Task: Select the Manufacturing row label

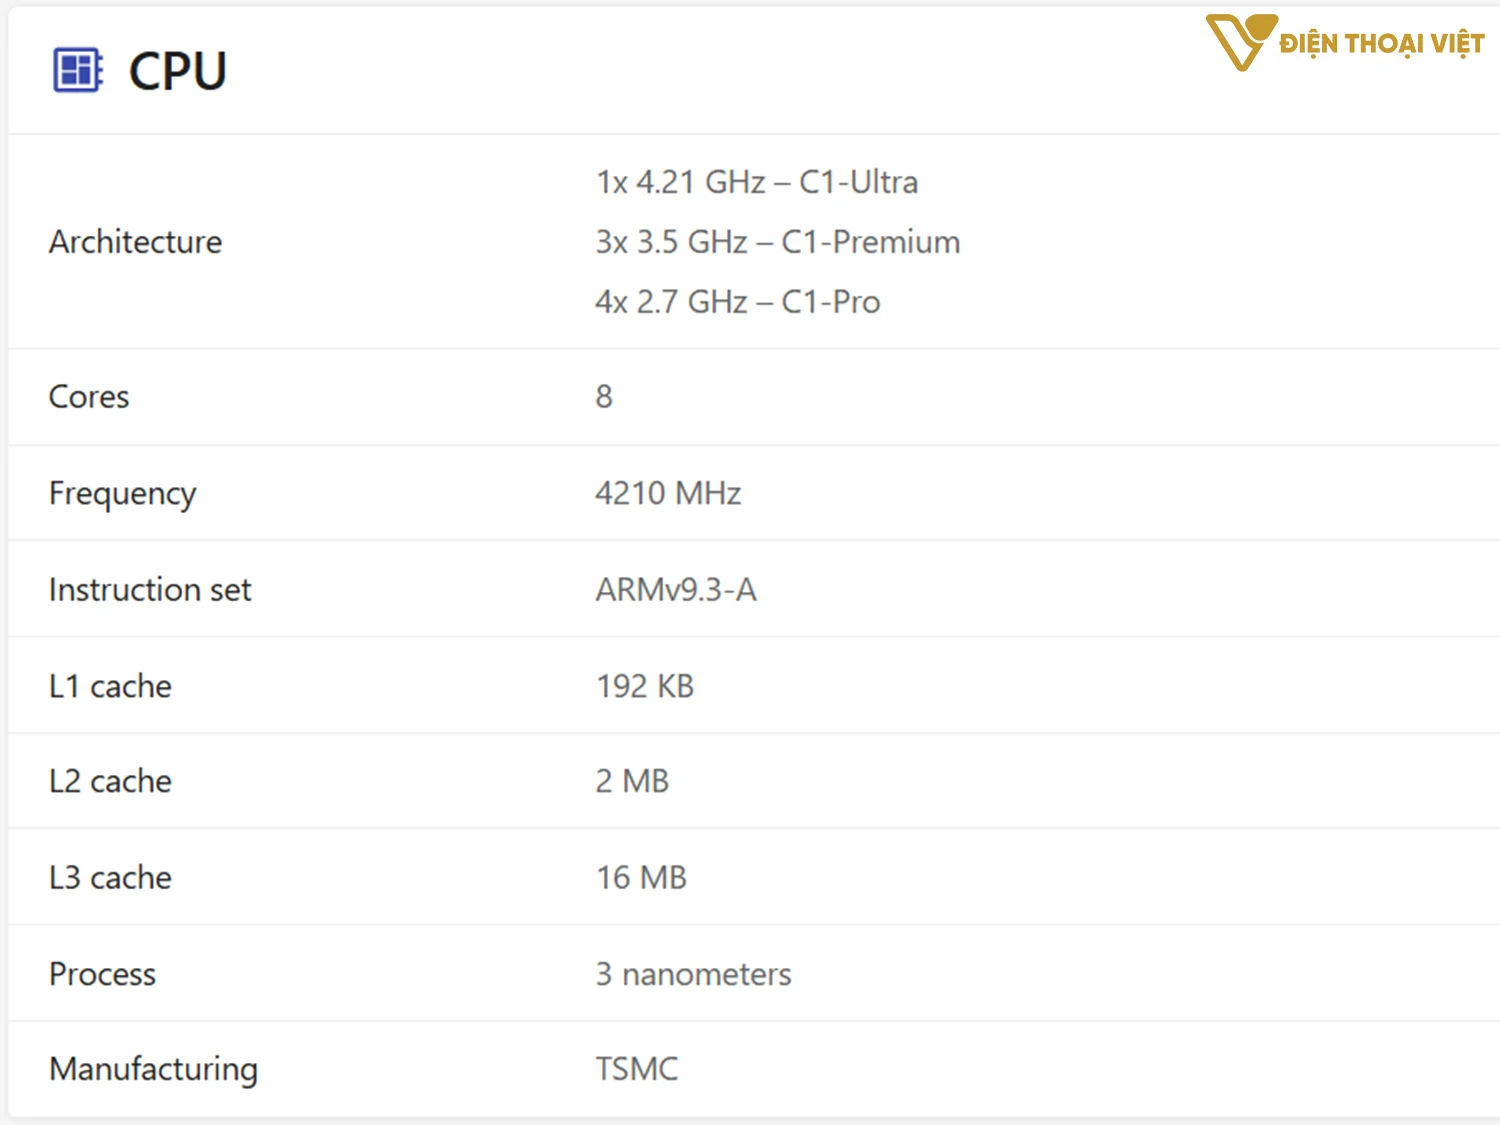Action: tap(153, 1069)
